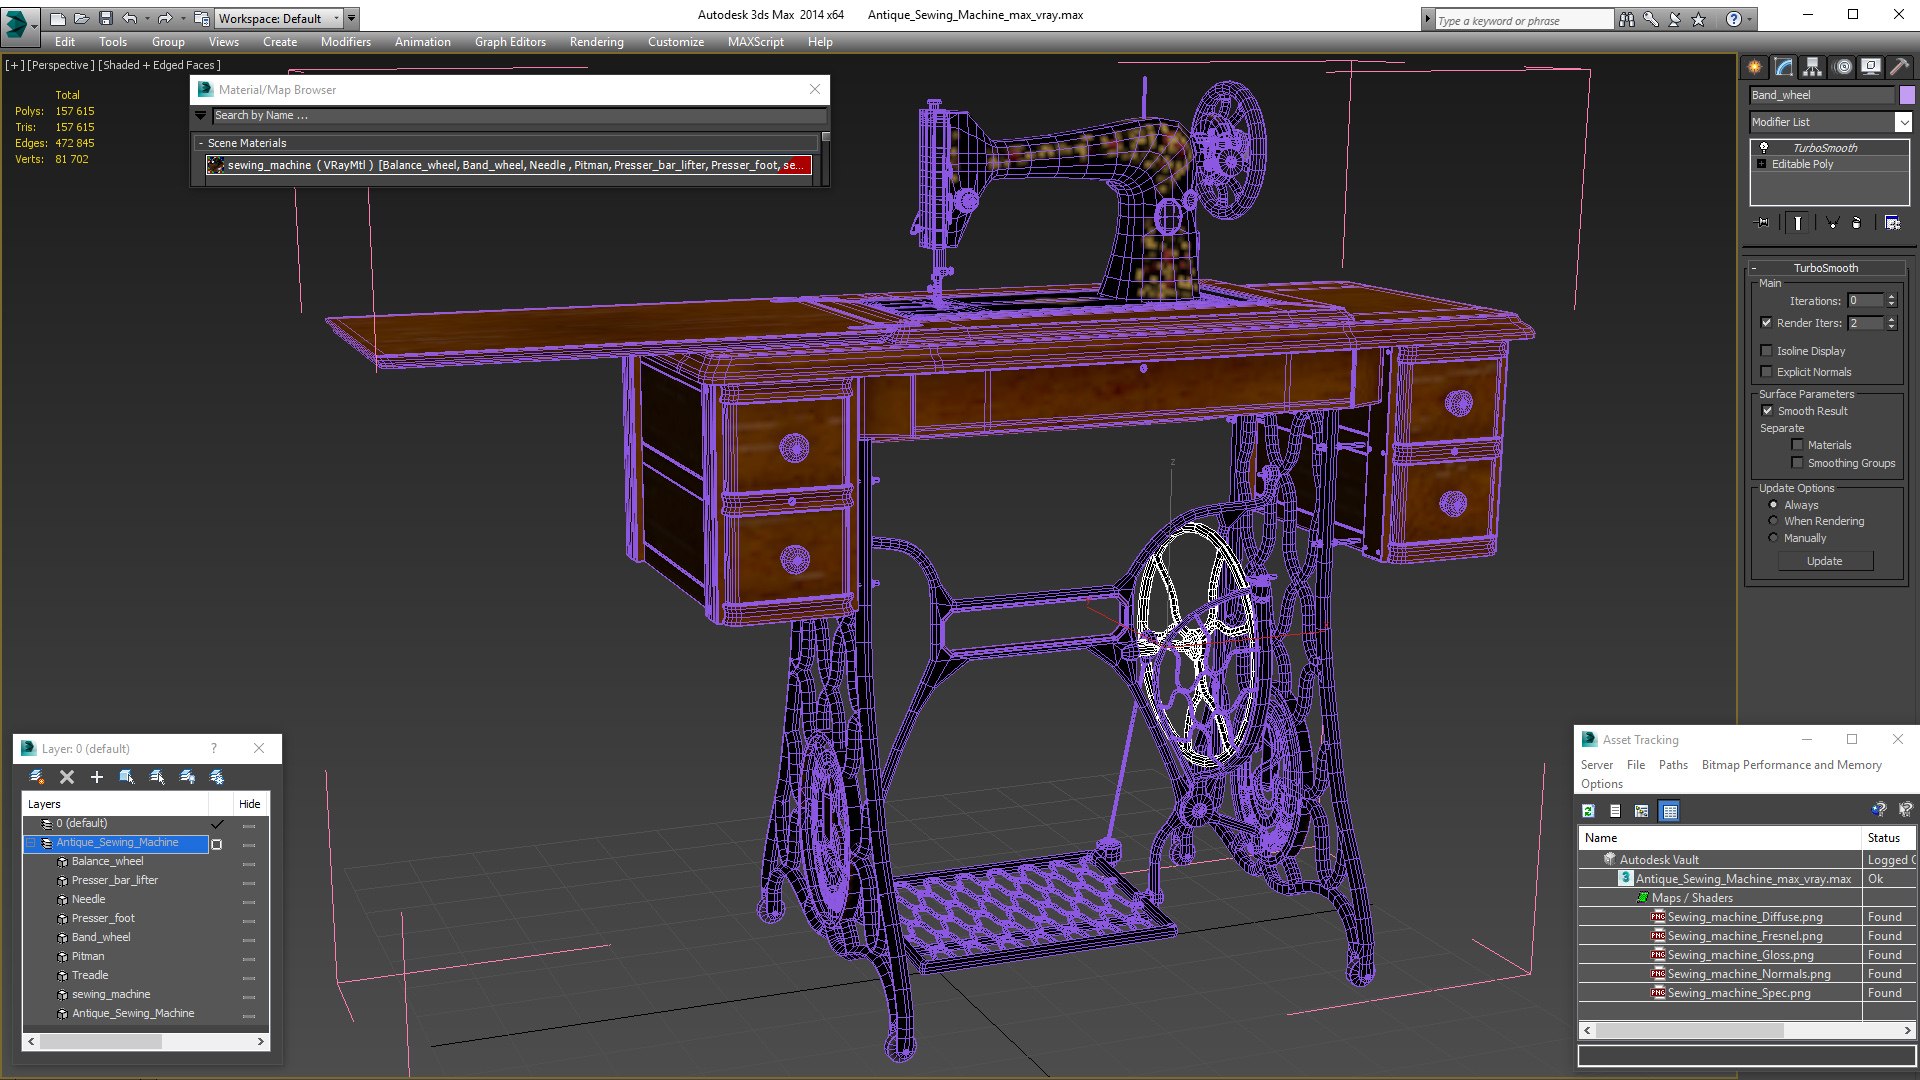This screenshot has width=1920, height=1080.
Task: Enable Separate by Smoothing Groups checkbox
Action: [1797, 463]
